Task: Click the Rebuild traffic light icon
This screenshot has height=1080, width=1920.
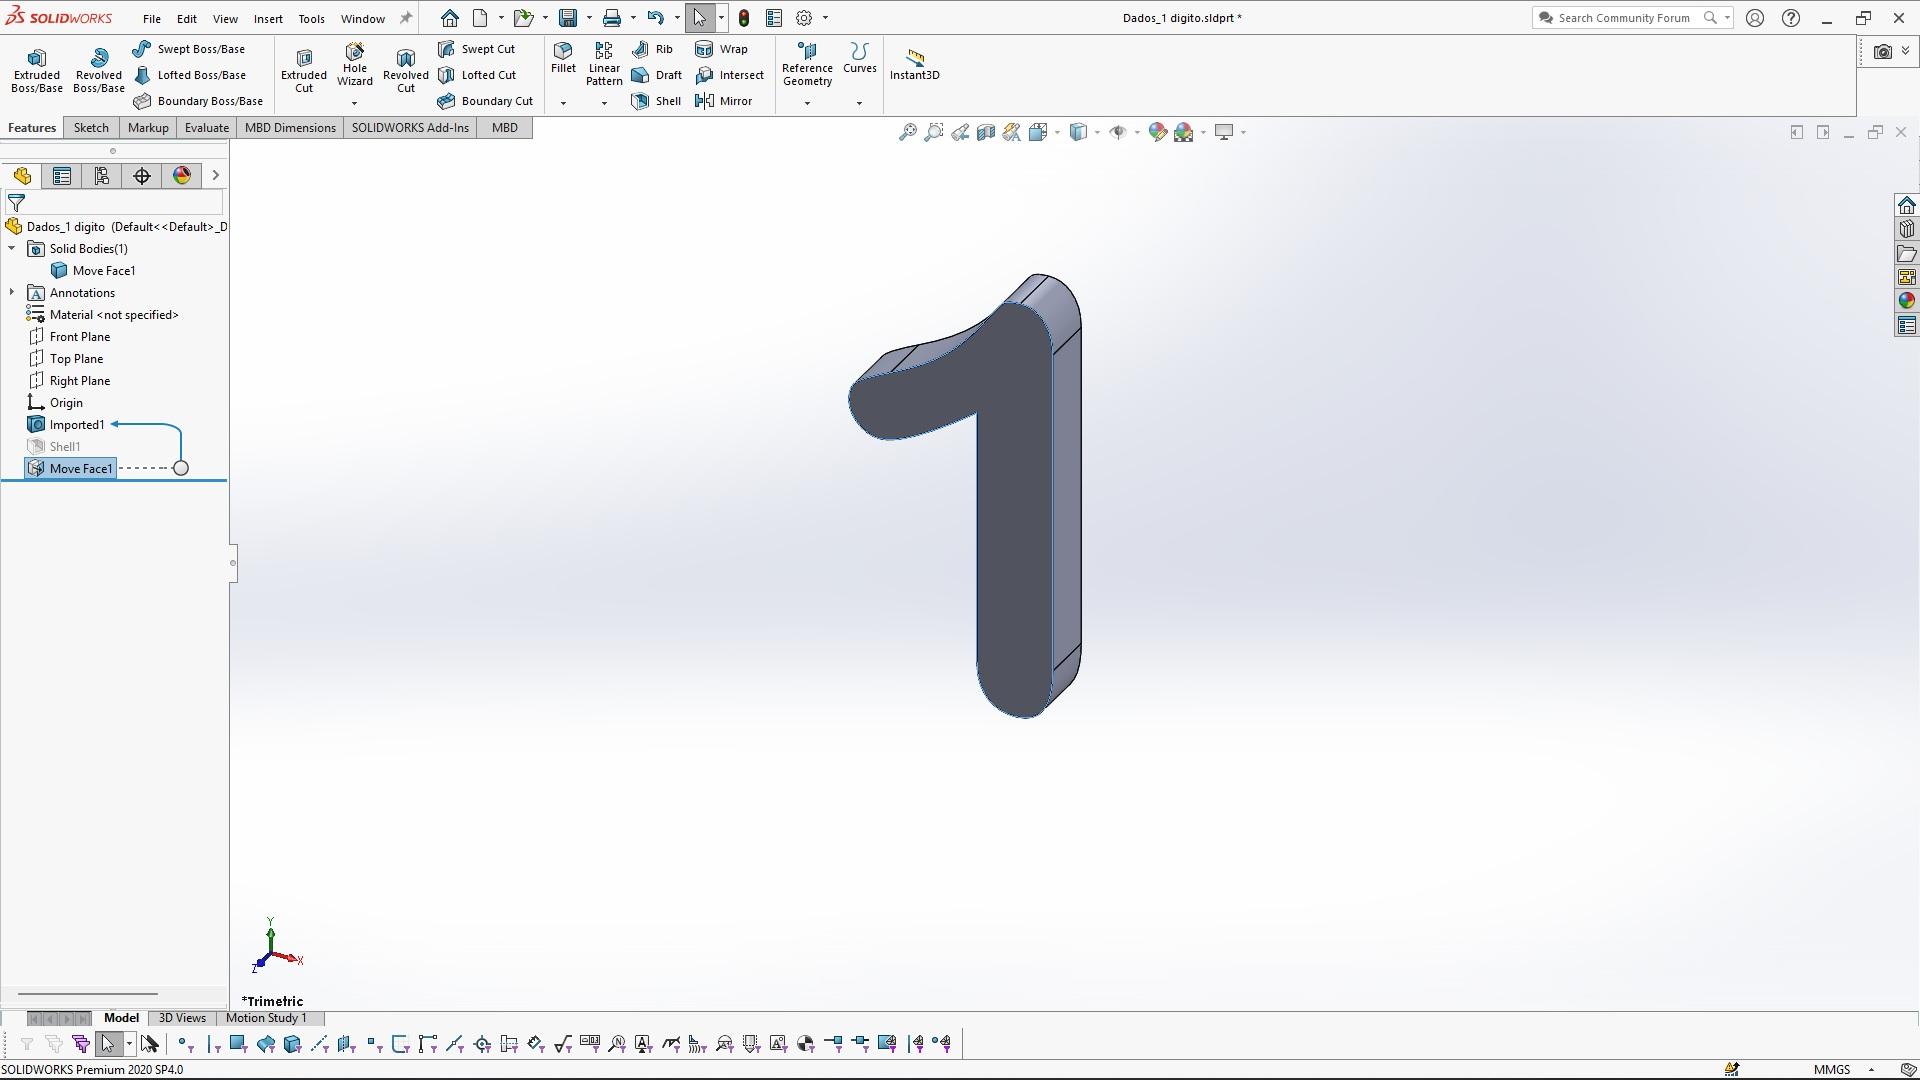Action: [744, 18]
